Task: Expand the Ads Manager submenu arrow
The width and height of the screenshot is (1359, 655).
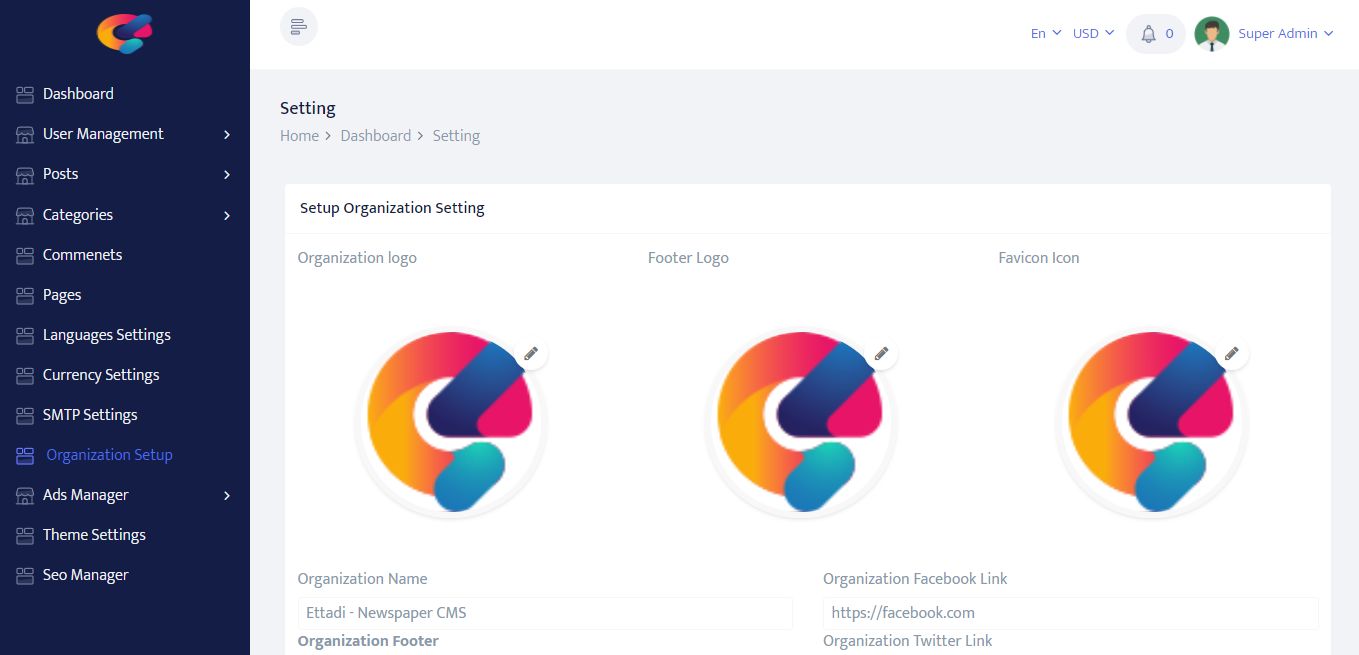Action: (x=227, y=495)
